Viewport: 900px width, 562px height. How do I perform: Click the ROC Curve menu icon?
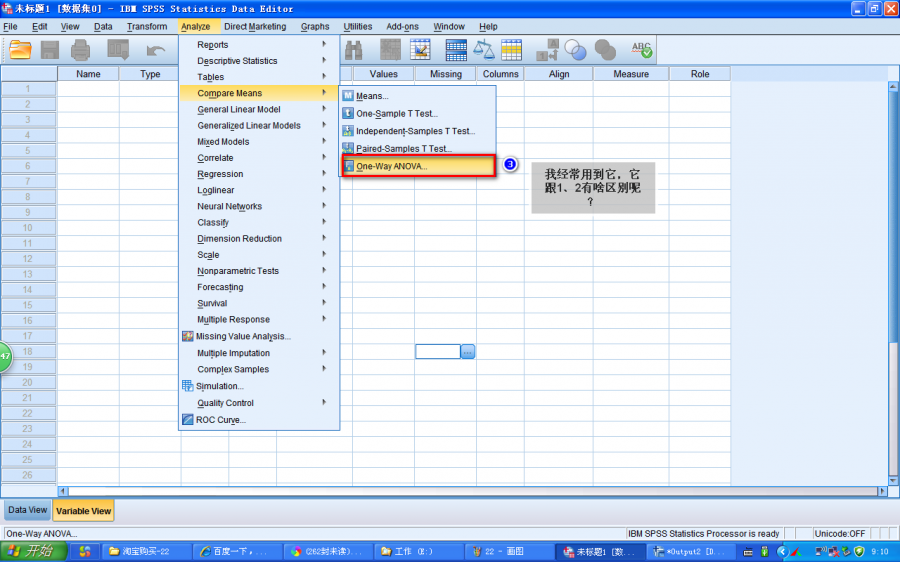click(x=188, y=420)
